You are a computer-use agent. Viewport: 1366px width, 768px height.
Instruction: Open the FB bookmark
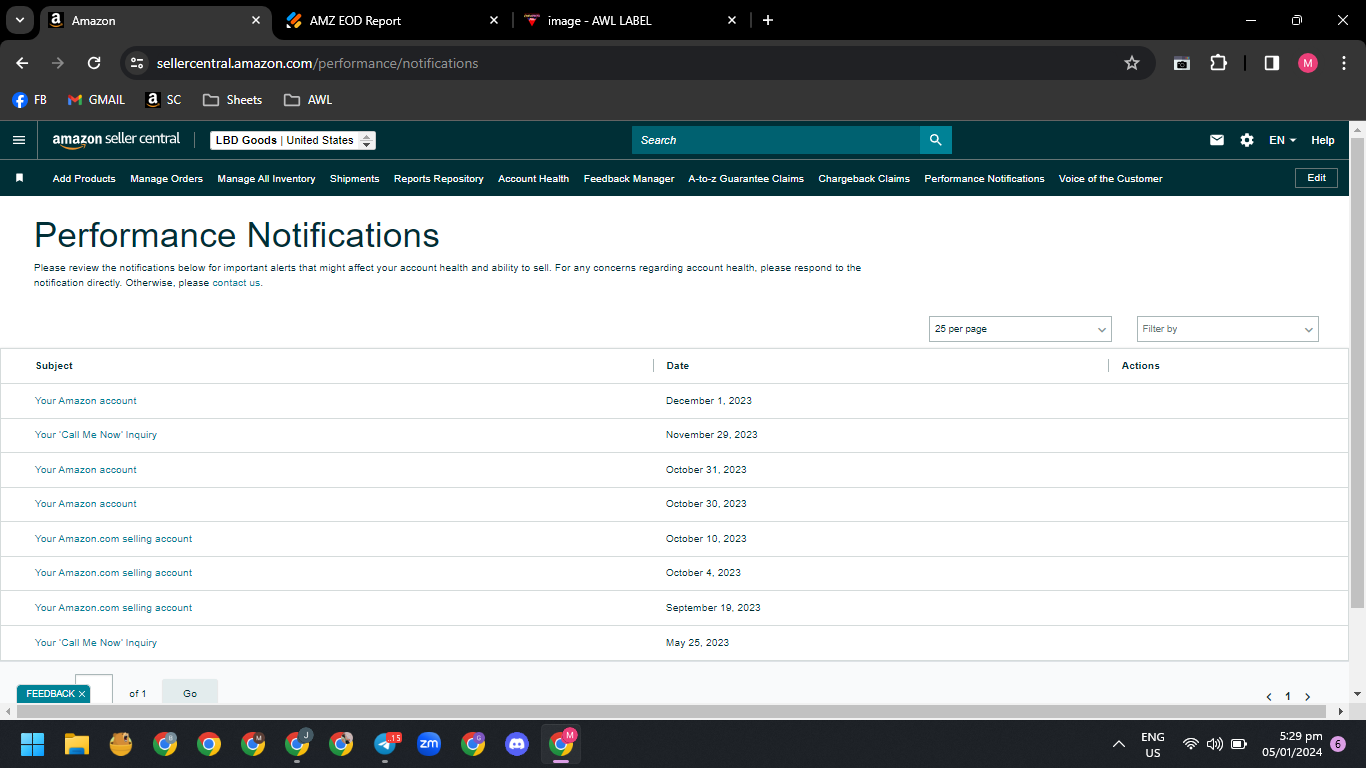tap(29, 100)
